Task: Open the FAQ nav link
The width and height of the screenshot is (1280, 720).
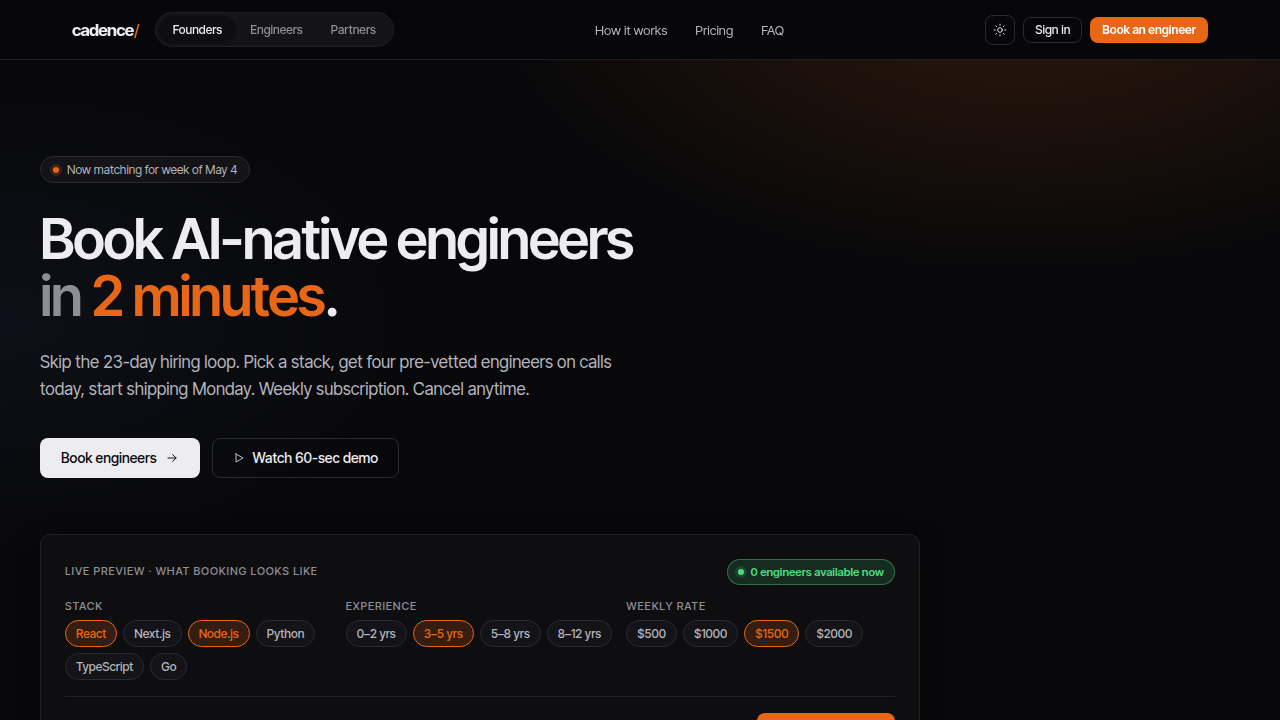Action: (772, 31)
